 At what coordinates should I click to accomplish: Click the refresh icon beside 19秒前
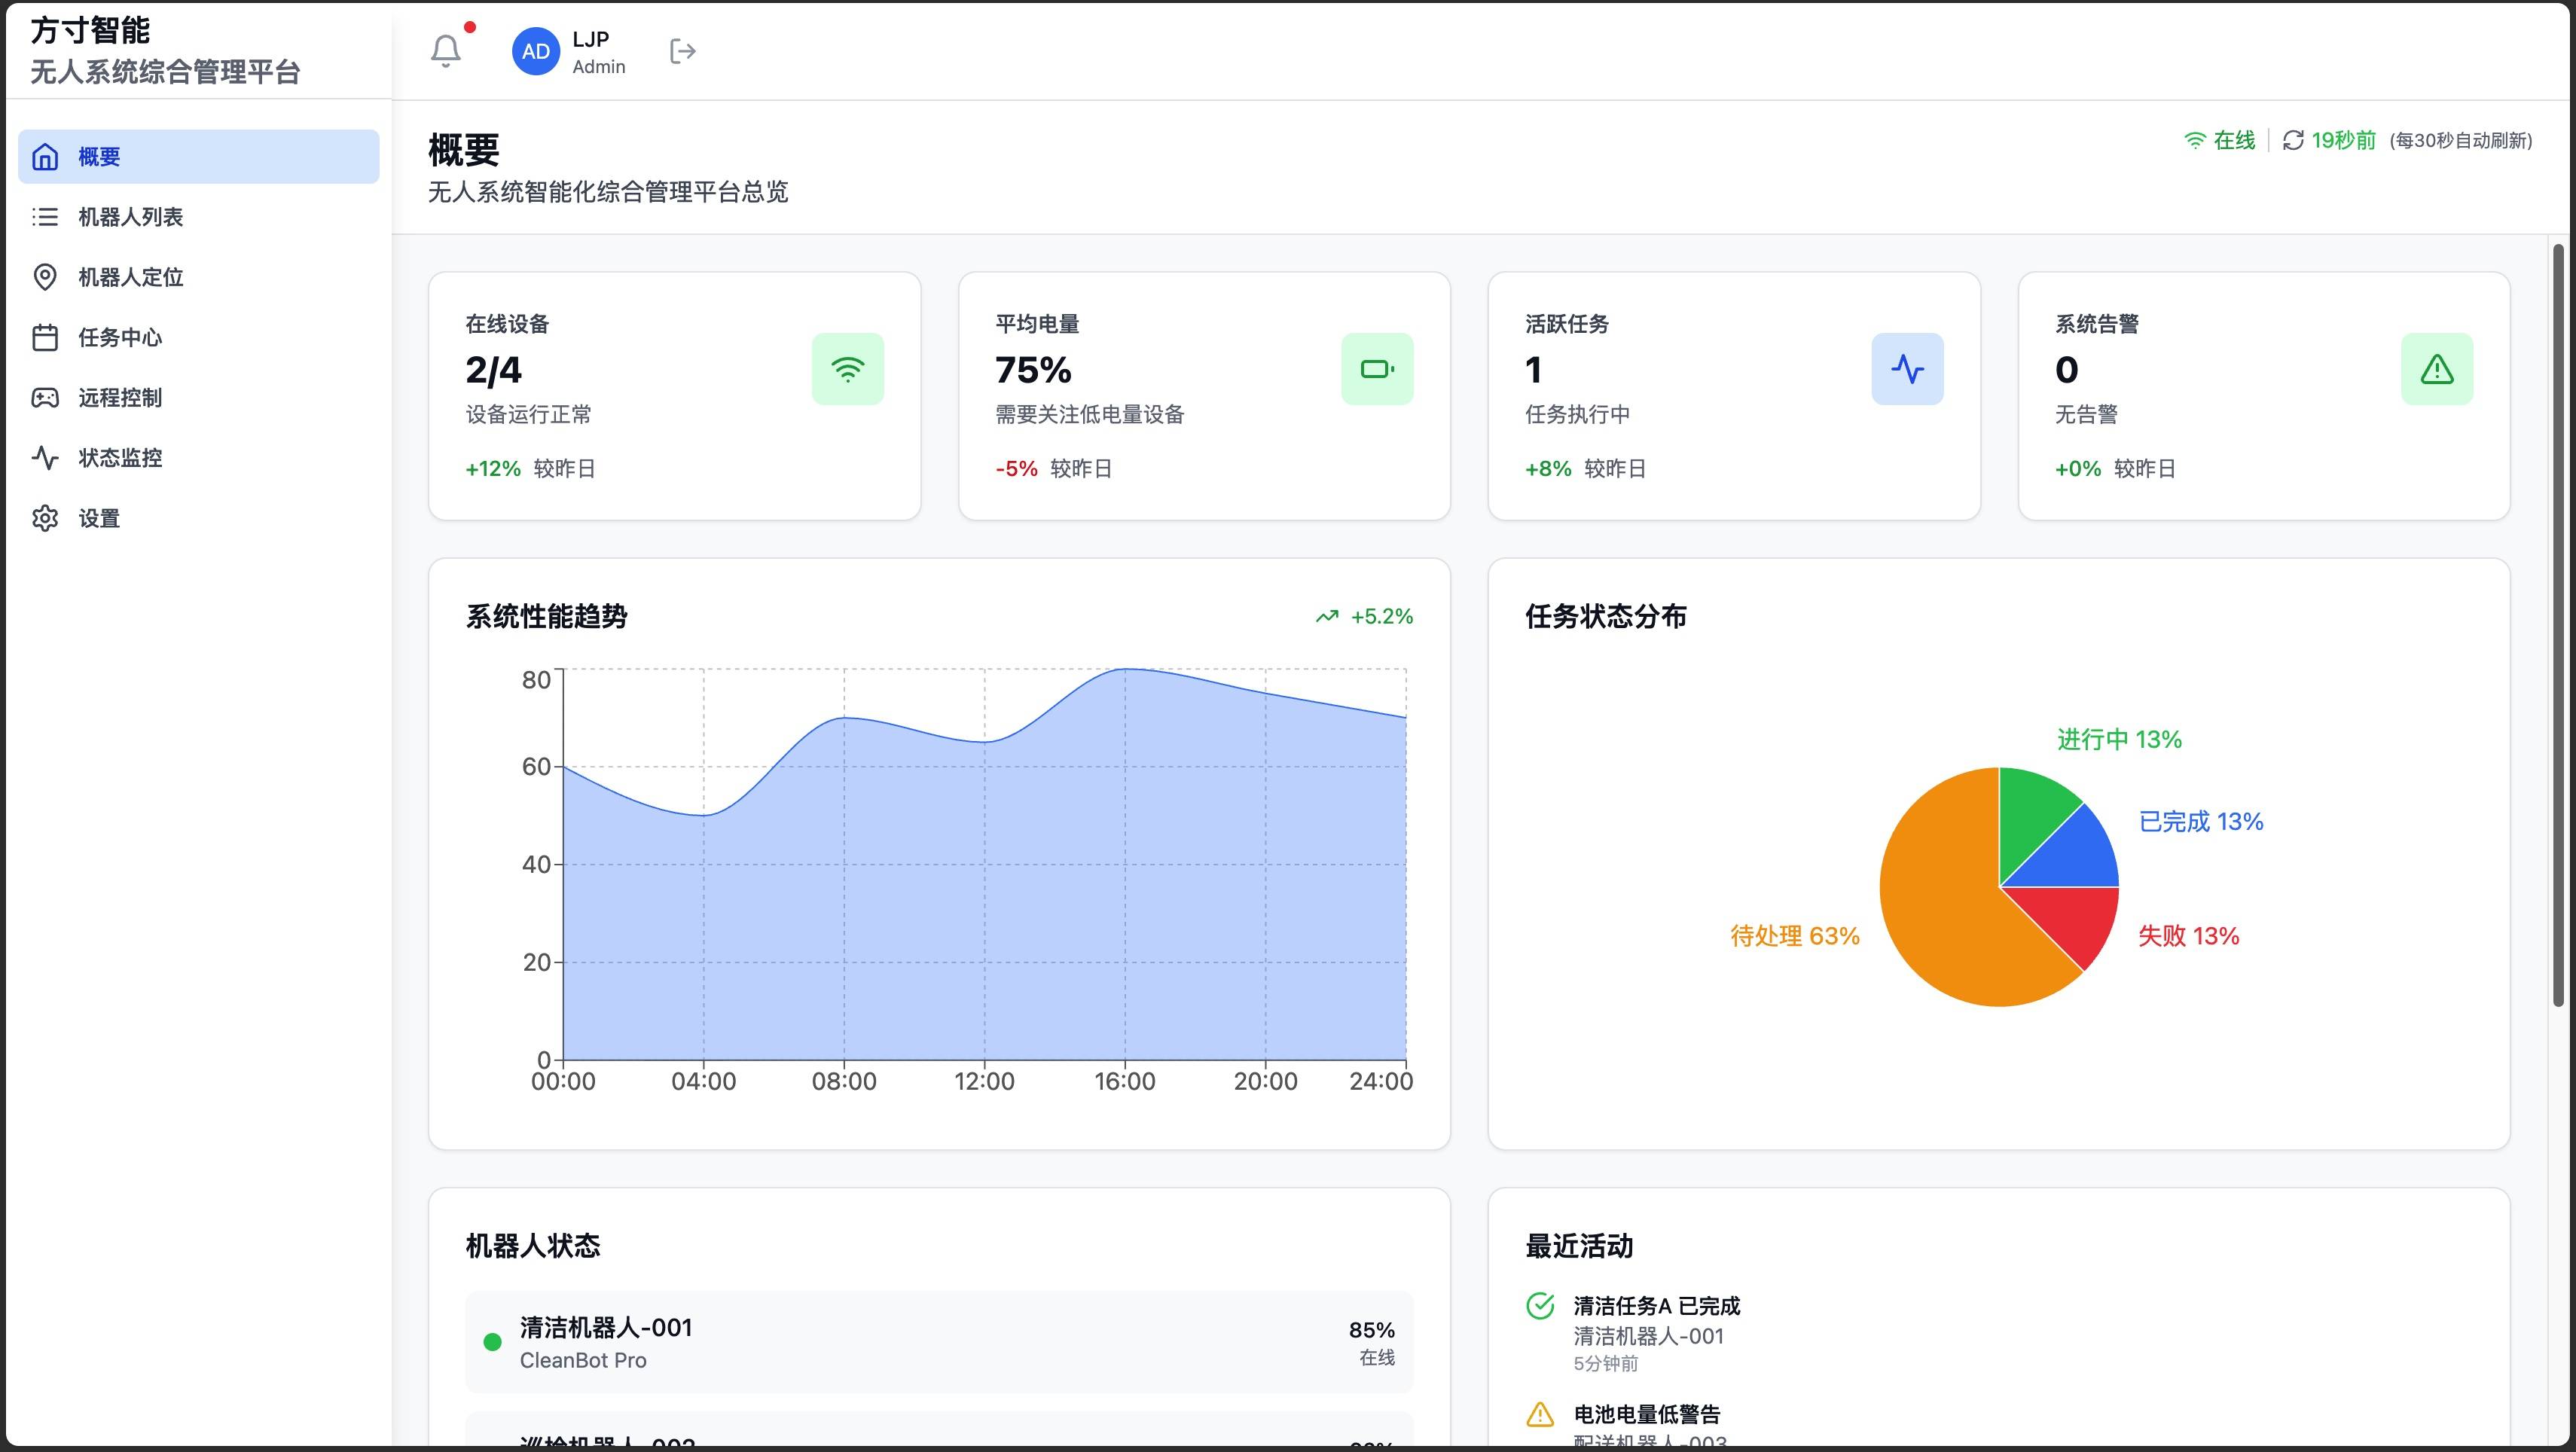coord(2293,141)
